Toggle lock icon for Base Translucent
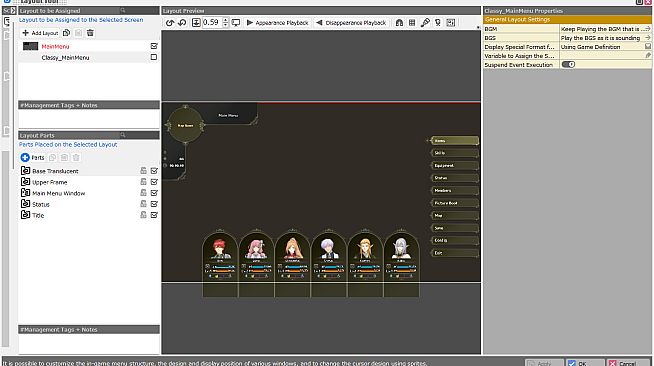This screenshot has width=654, height=366. coord(143,170)
